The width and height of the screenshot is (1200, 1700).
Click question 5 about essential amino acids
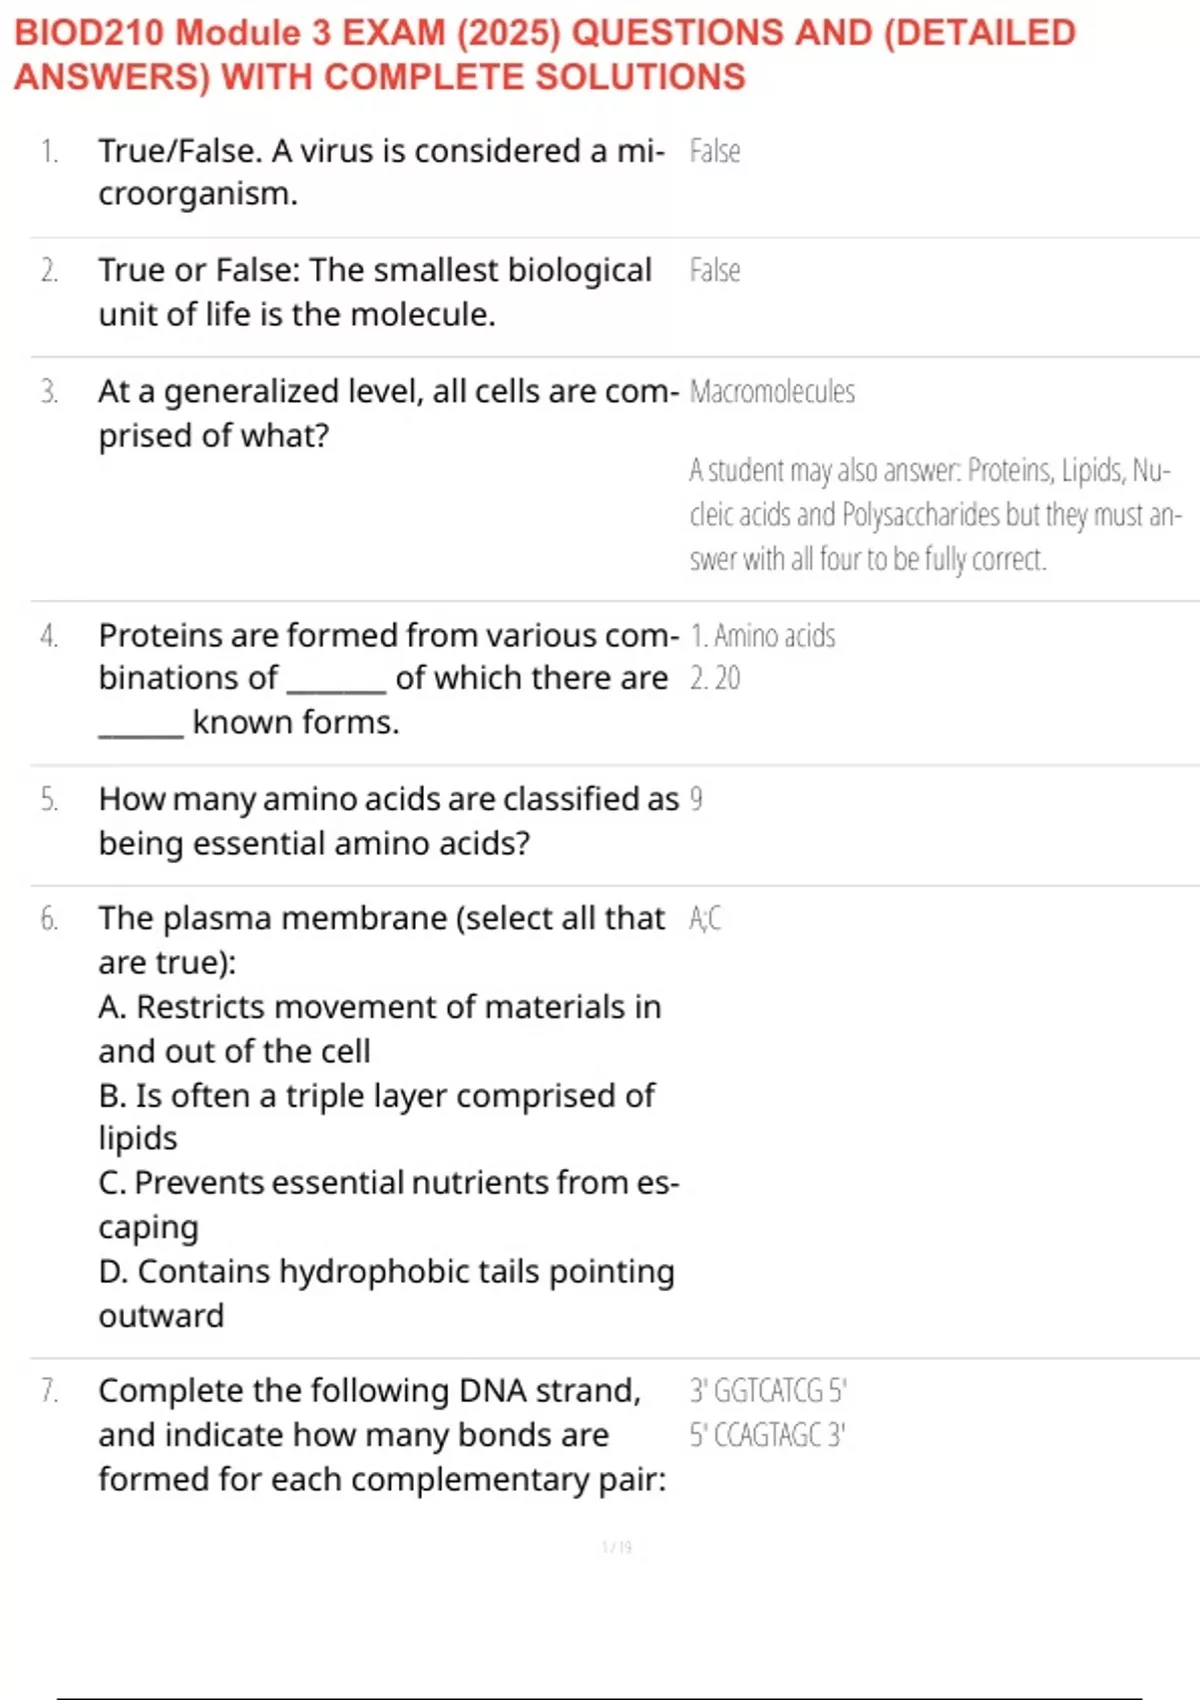click(x=388, y=821)
